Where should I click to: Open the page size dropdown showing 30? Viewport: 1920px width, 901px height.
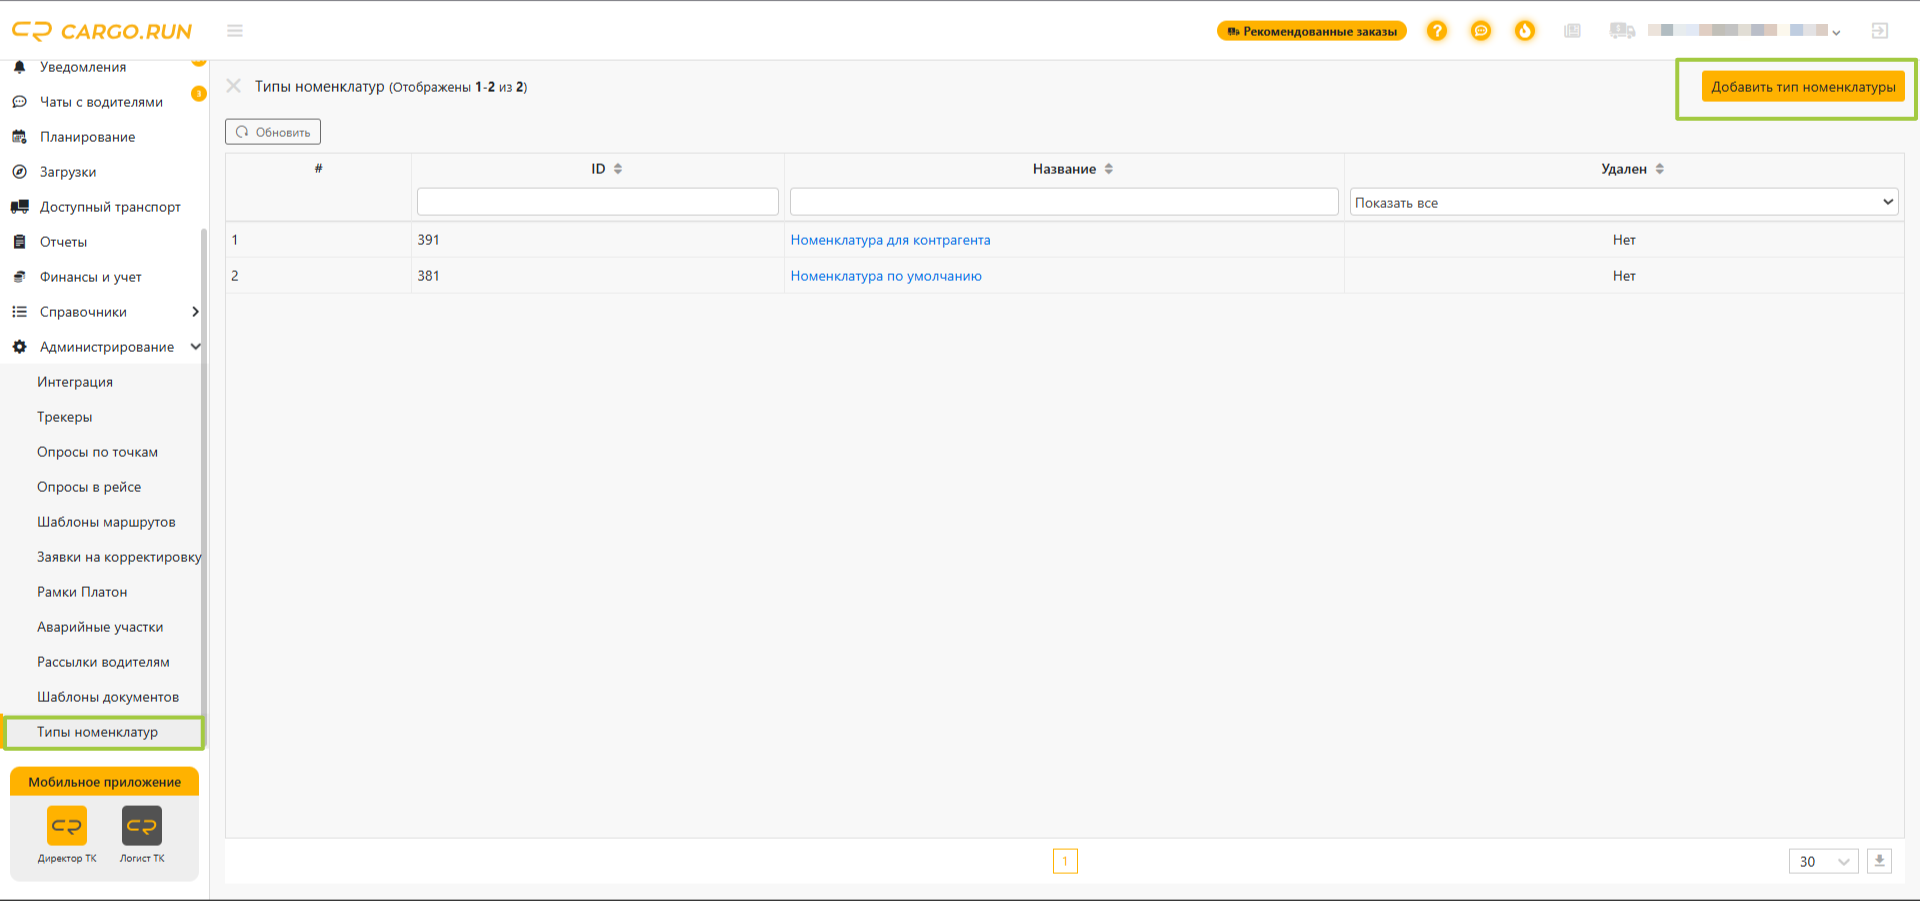[x=1824, y=861]
